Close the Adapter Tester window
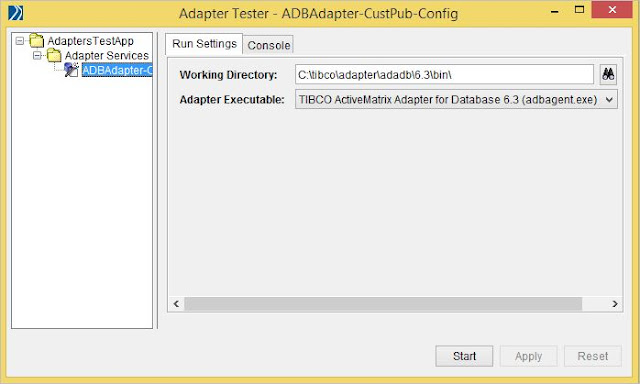The height and width of the screenshot is (384, 640). point(612,10)
